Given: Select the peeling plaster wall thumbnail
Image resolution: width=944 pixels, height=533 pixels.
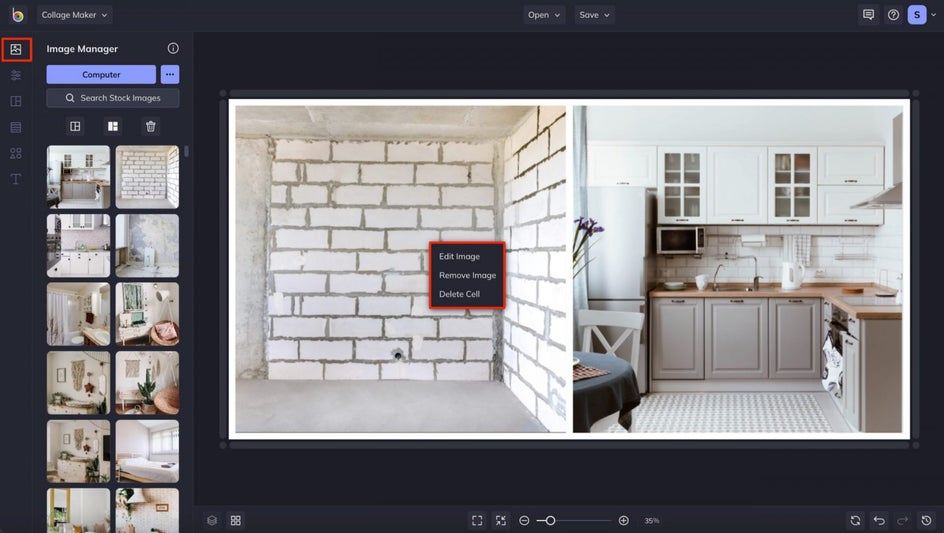Looking at the screenshot, I should [x=147, y=245].
